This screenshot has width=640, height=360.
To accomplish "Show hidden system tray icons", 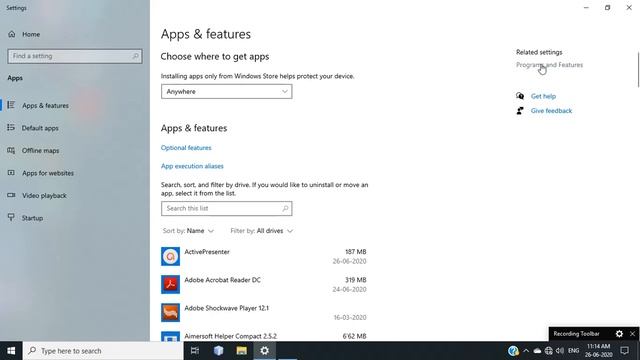I will tap(526, 351).
